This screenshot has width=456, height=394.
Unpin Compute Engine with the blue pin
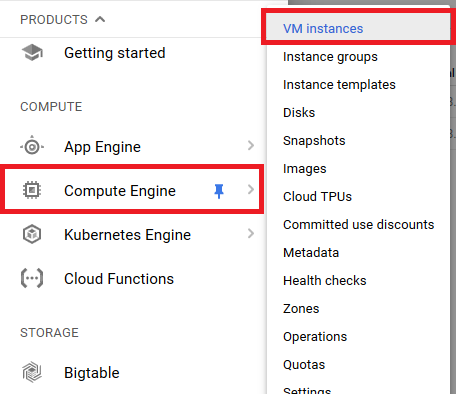pos(219,191)
